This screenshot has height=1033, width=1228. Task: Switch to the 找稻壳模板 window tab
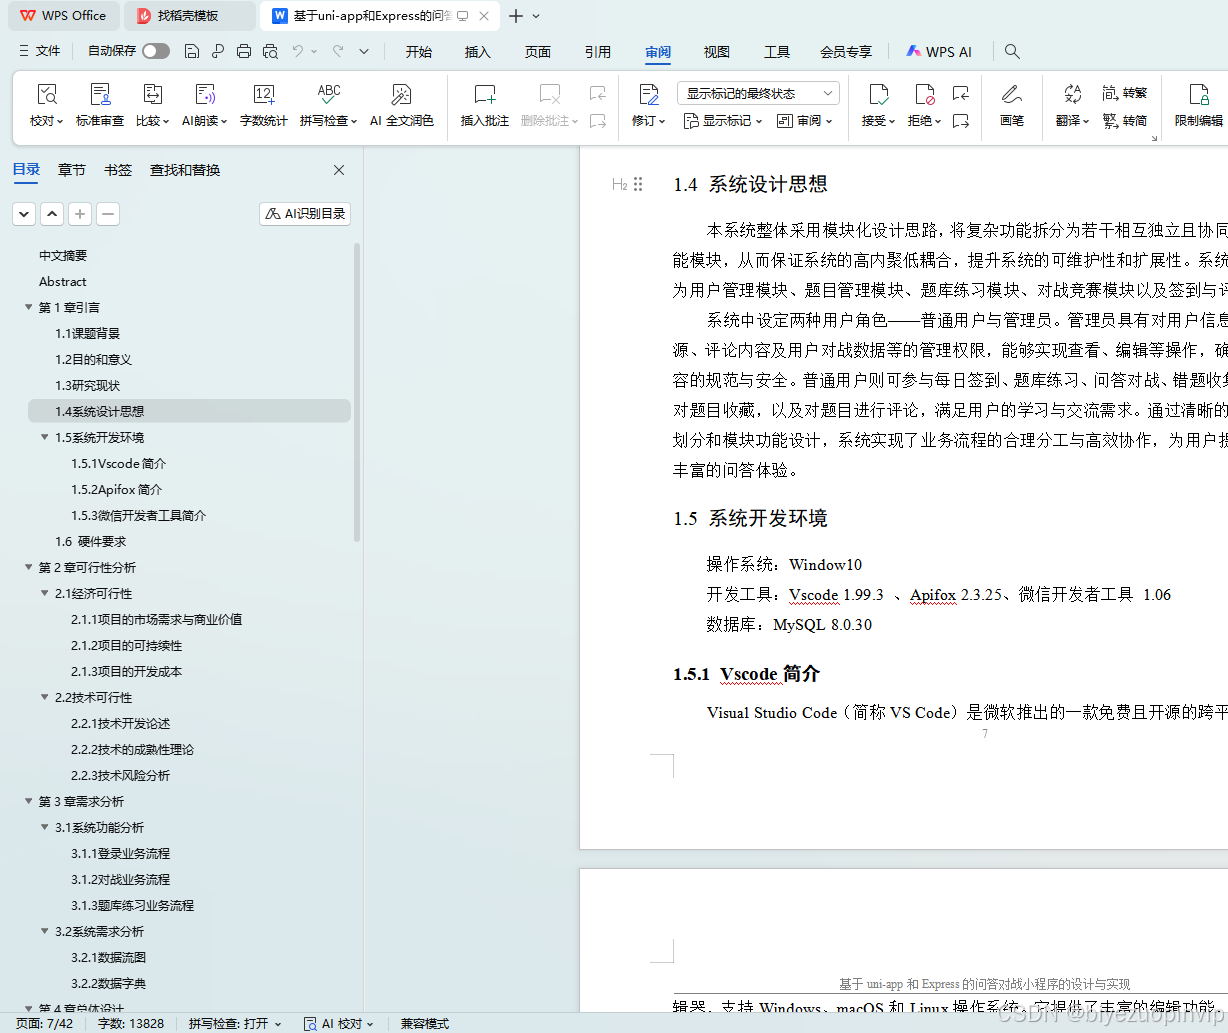click(x=190, y=16)
